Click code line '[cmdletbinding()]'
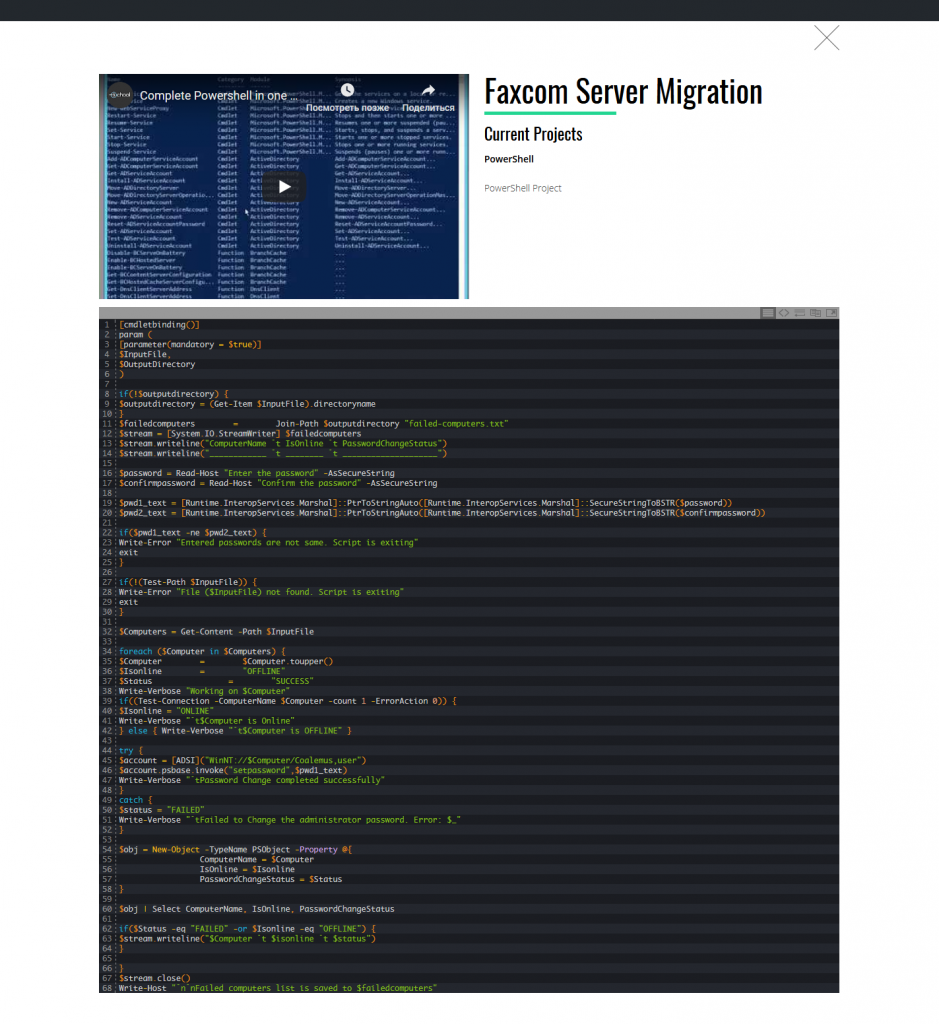The width and height of the screenshot is (939, 1024). click(159, 325)
